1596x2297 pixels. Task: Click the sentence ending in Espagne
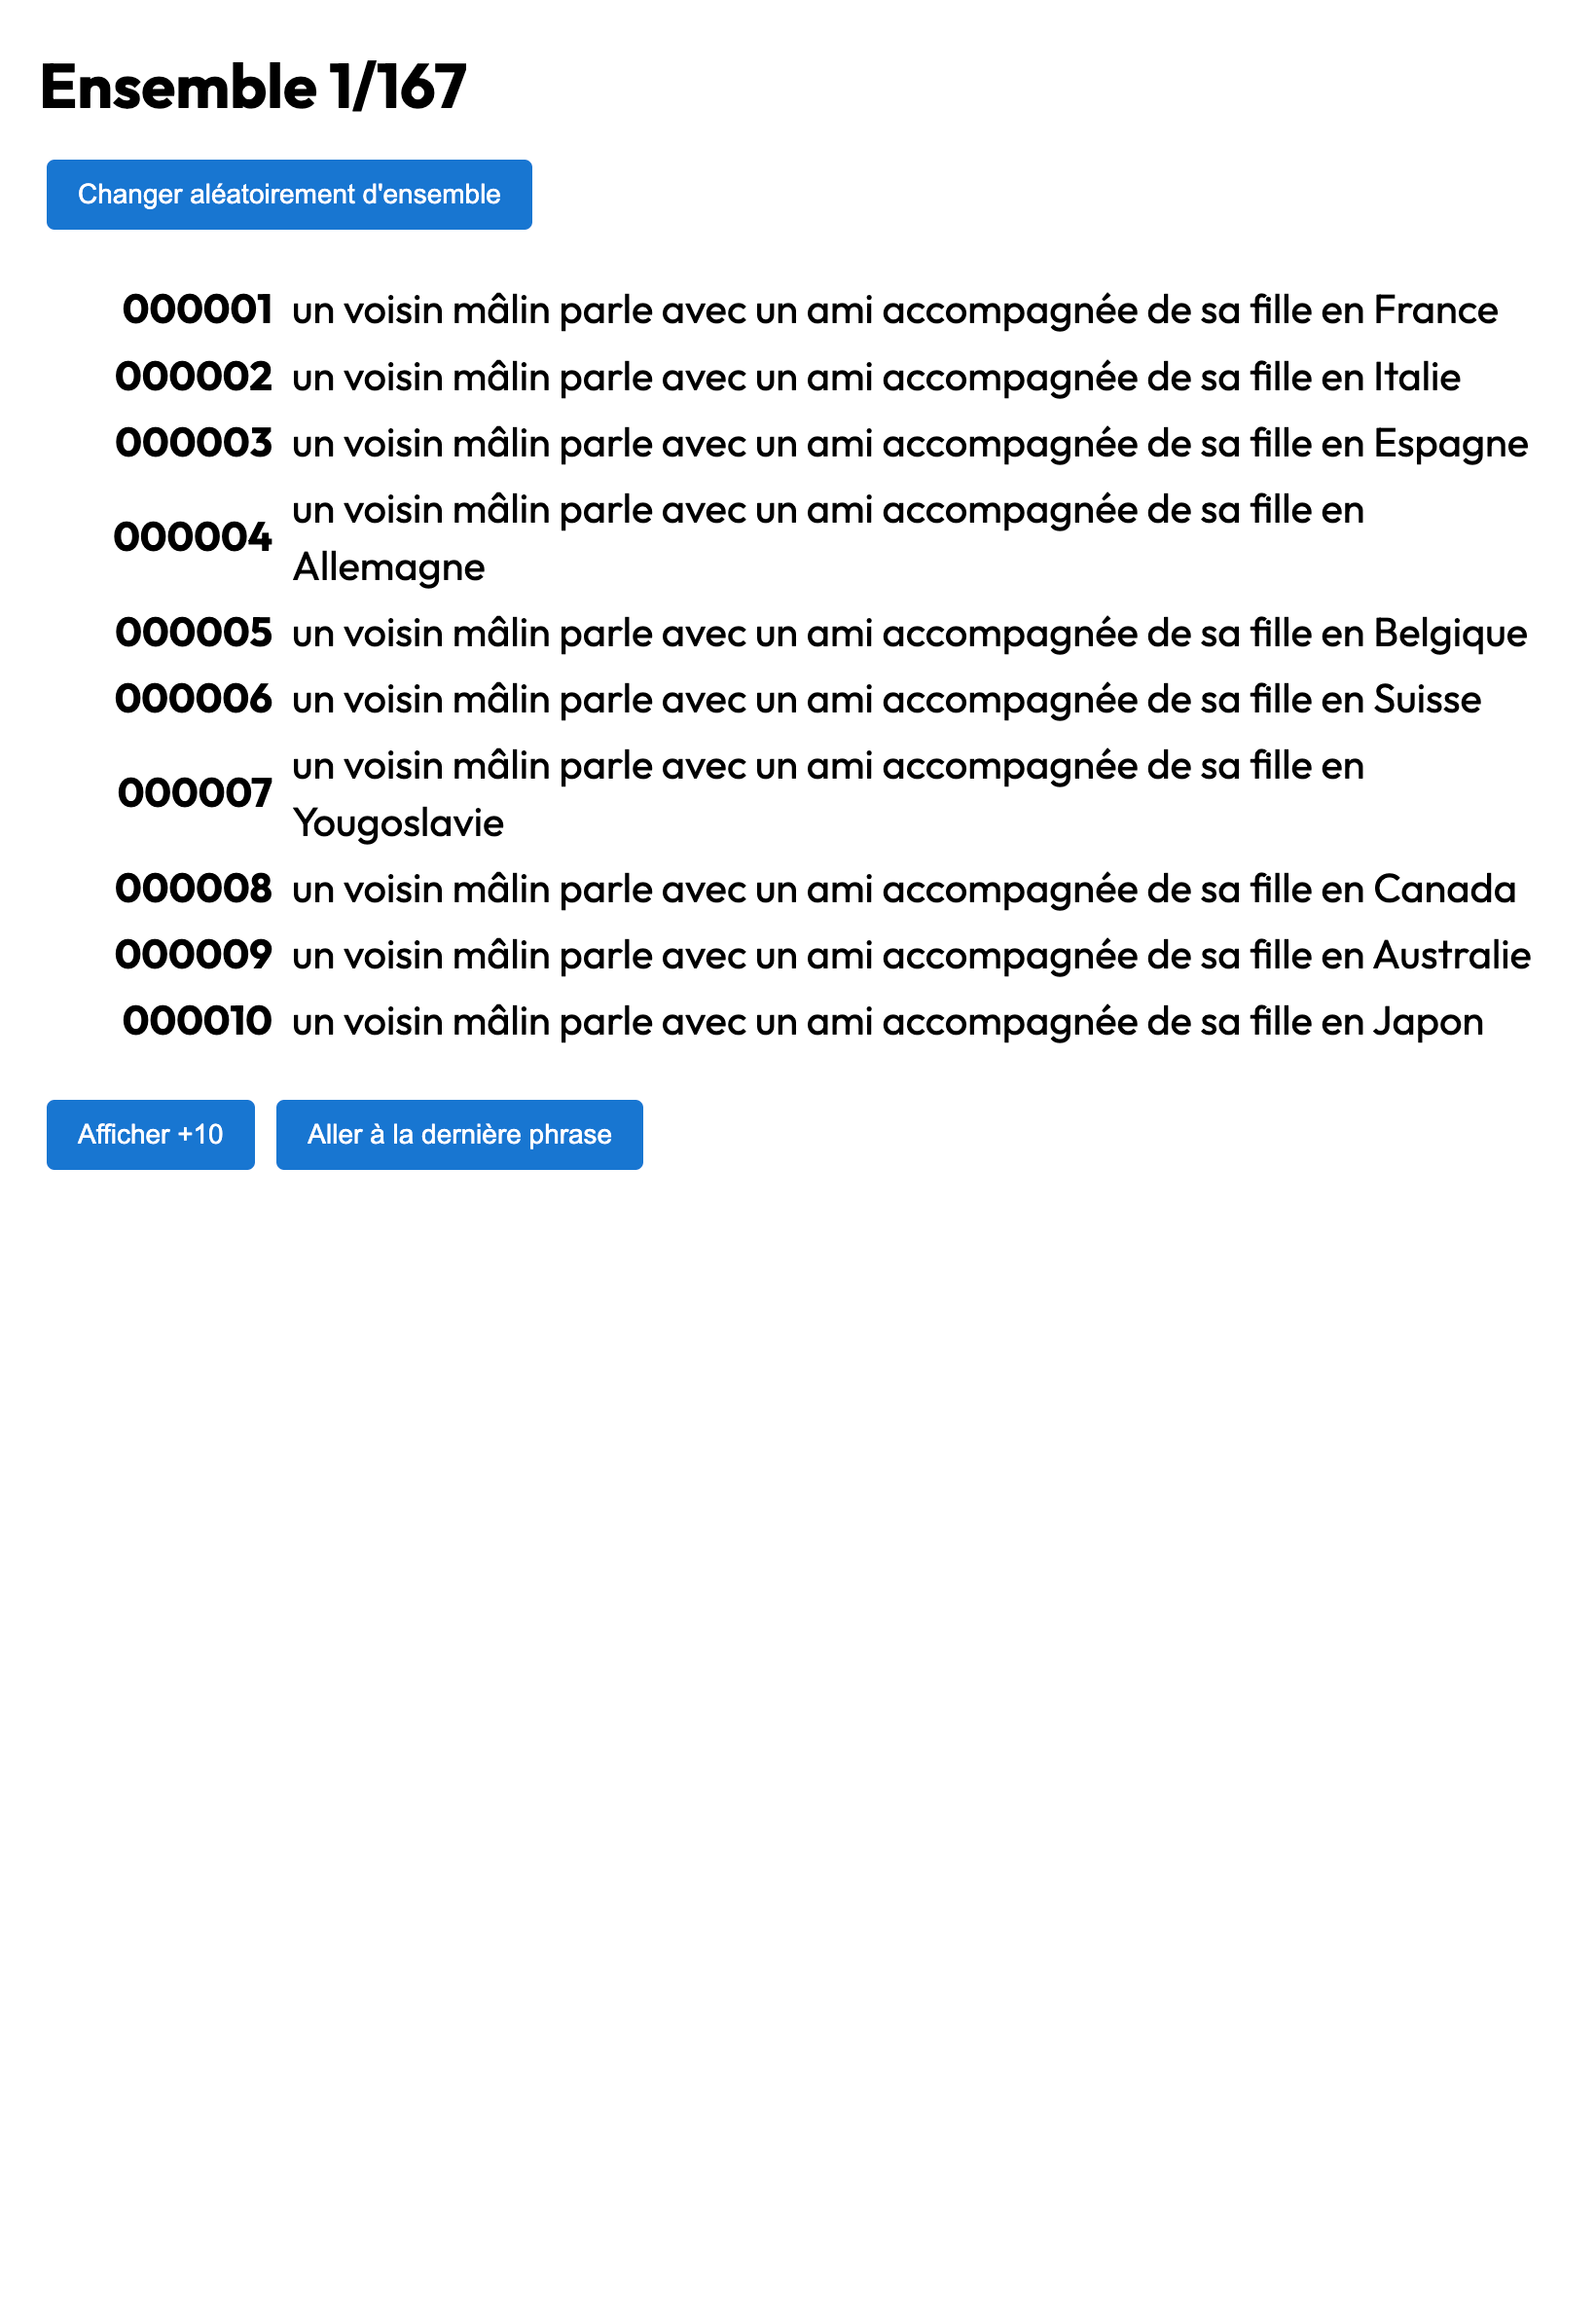pyautogui.click(x=909, y=444)
